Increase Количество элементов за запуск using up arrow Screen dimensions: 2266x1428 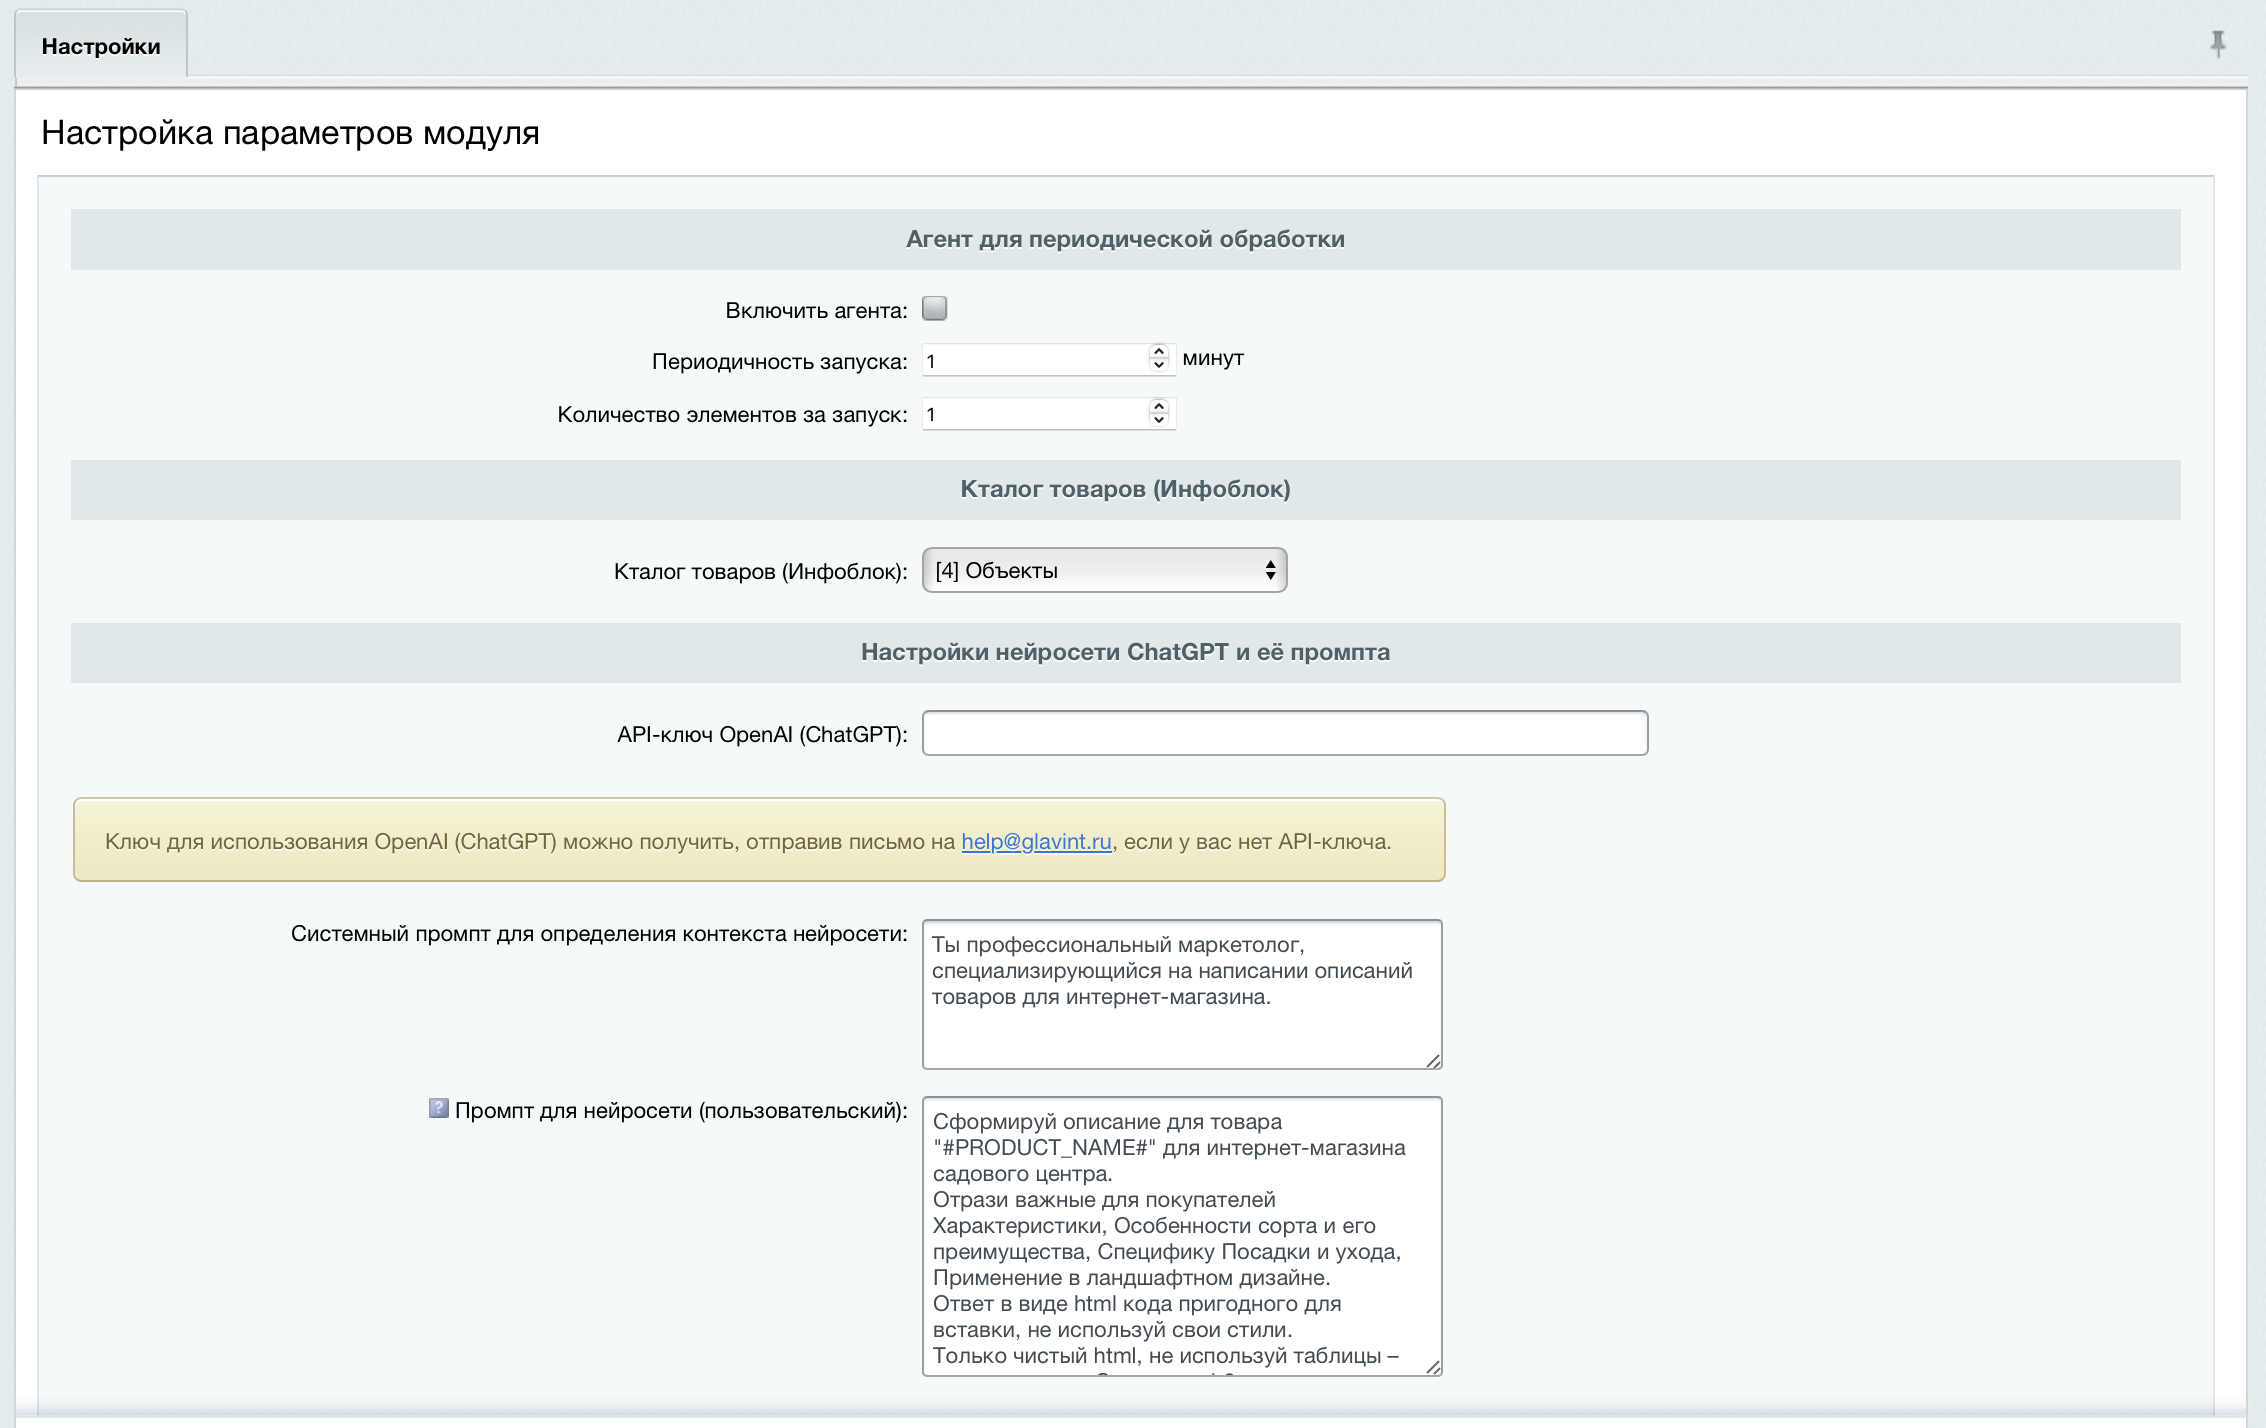click(1158, 406)
